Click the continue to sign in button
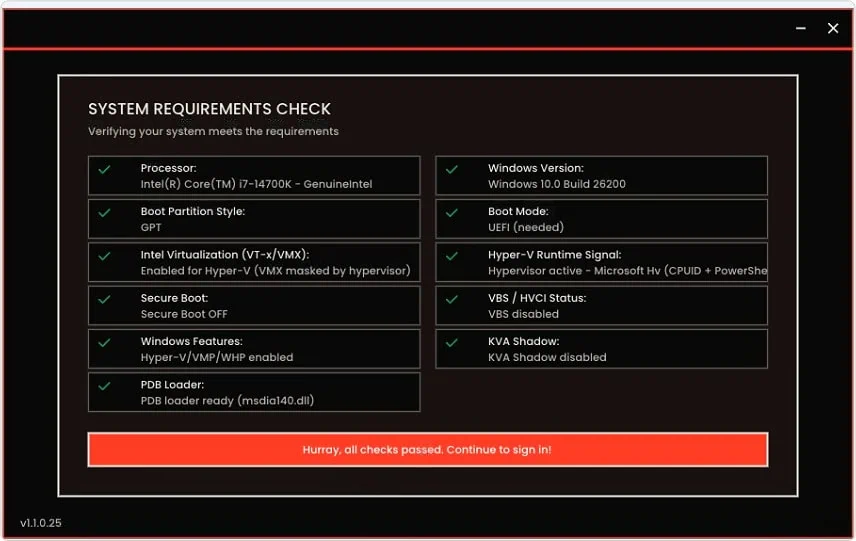The height and width of the screenshot is (541, 856). [427, 450]
